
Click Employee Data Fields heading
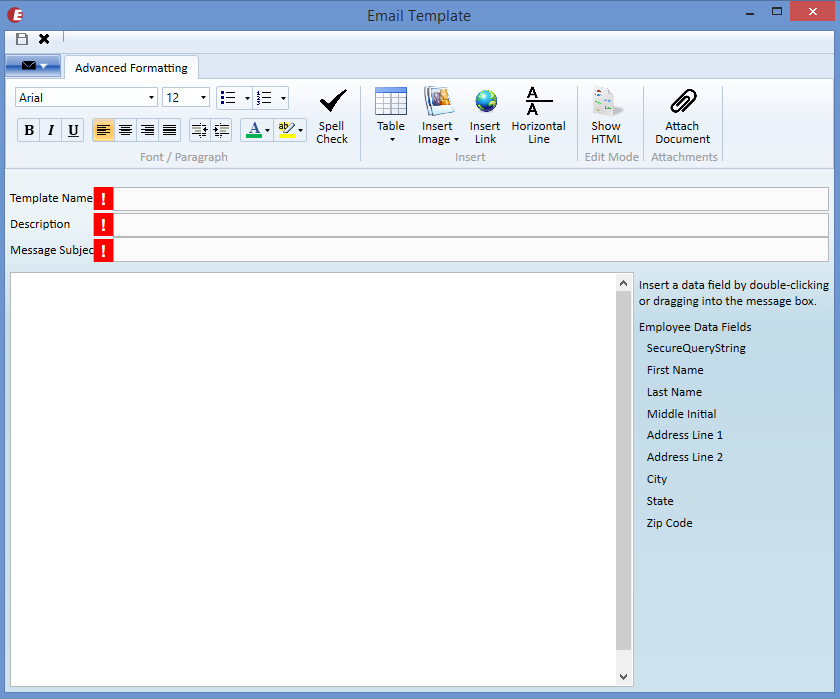pos(695,327)
